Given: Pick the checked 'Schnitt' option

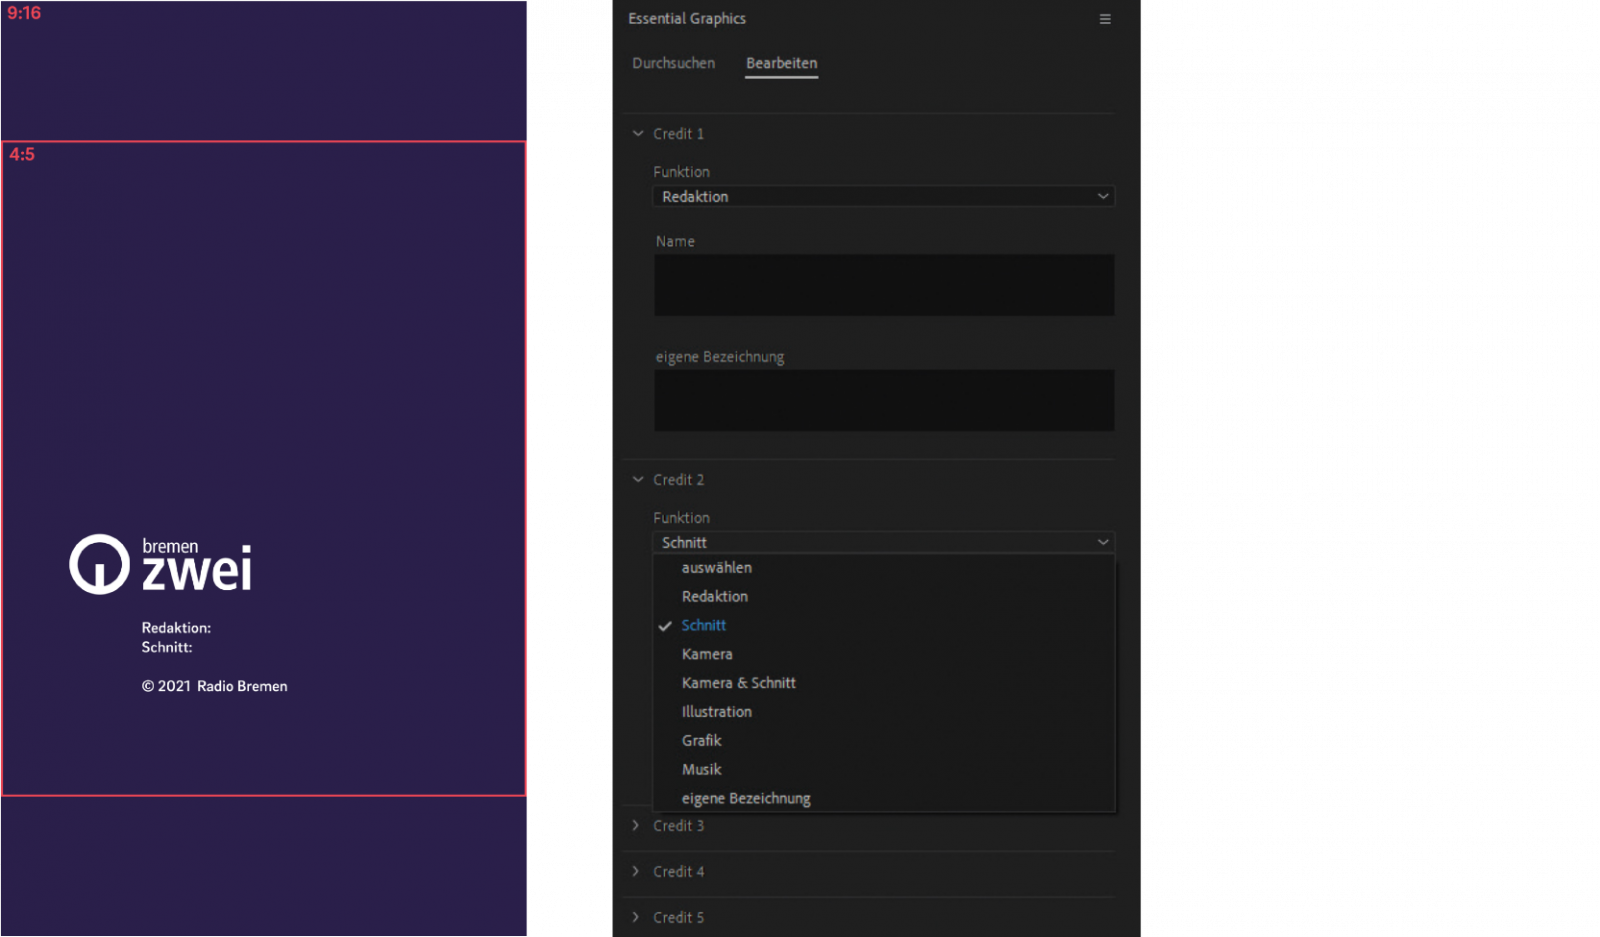Looking at the screenshot, I should tap(703, 626).
